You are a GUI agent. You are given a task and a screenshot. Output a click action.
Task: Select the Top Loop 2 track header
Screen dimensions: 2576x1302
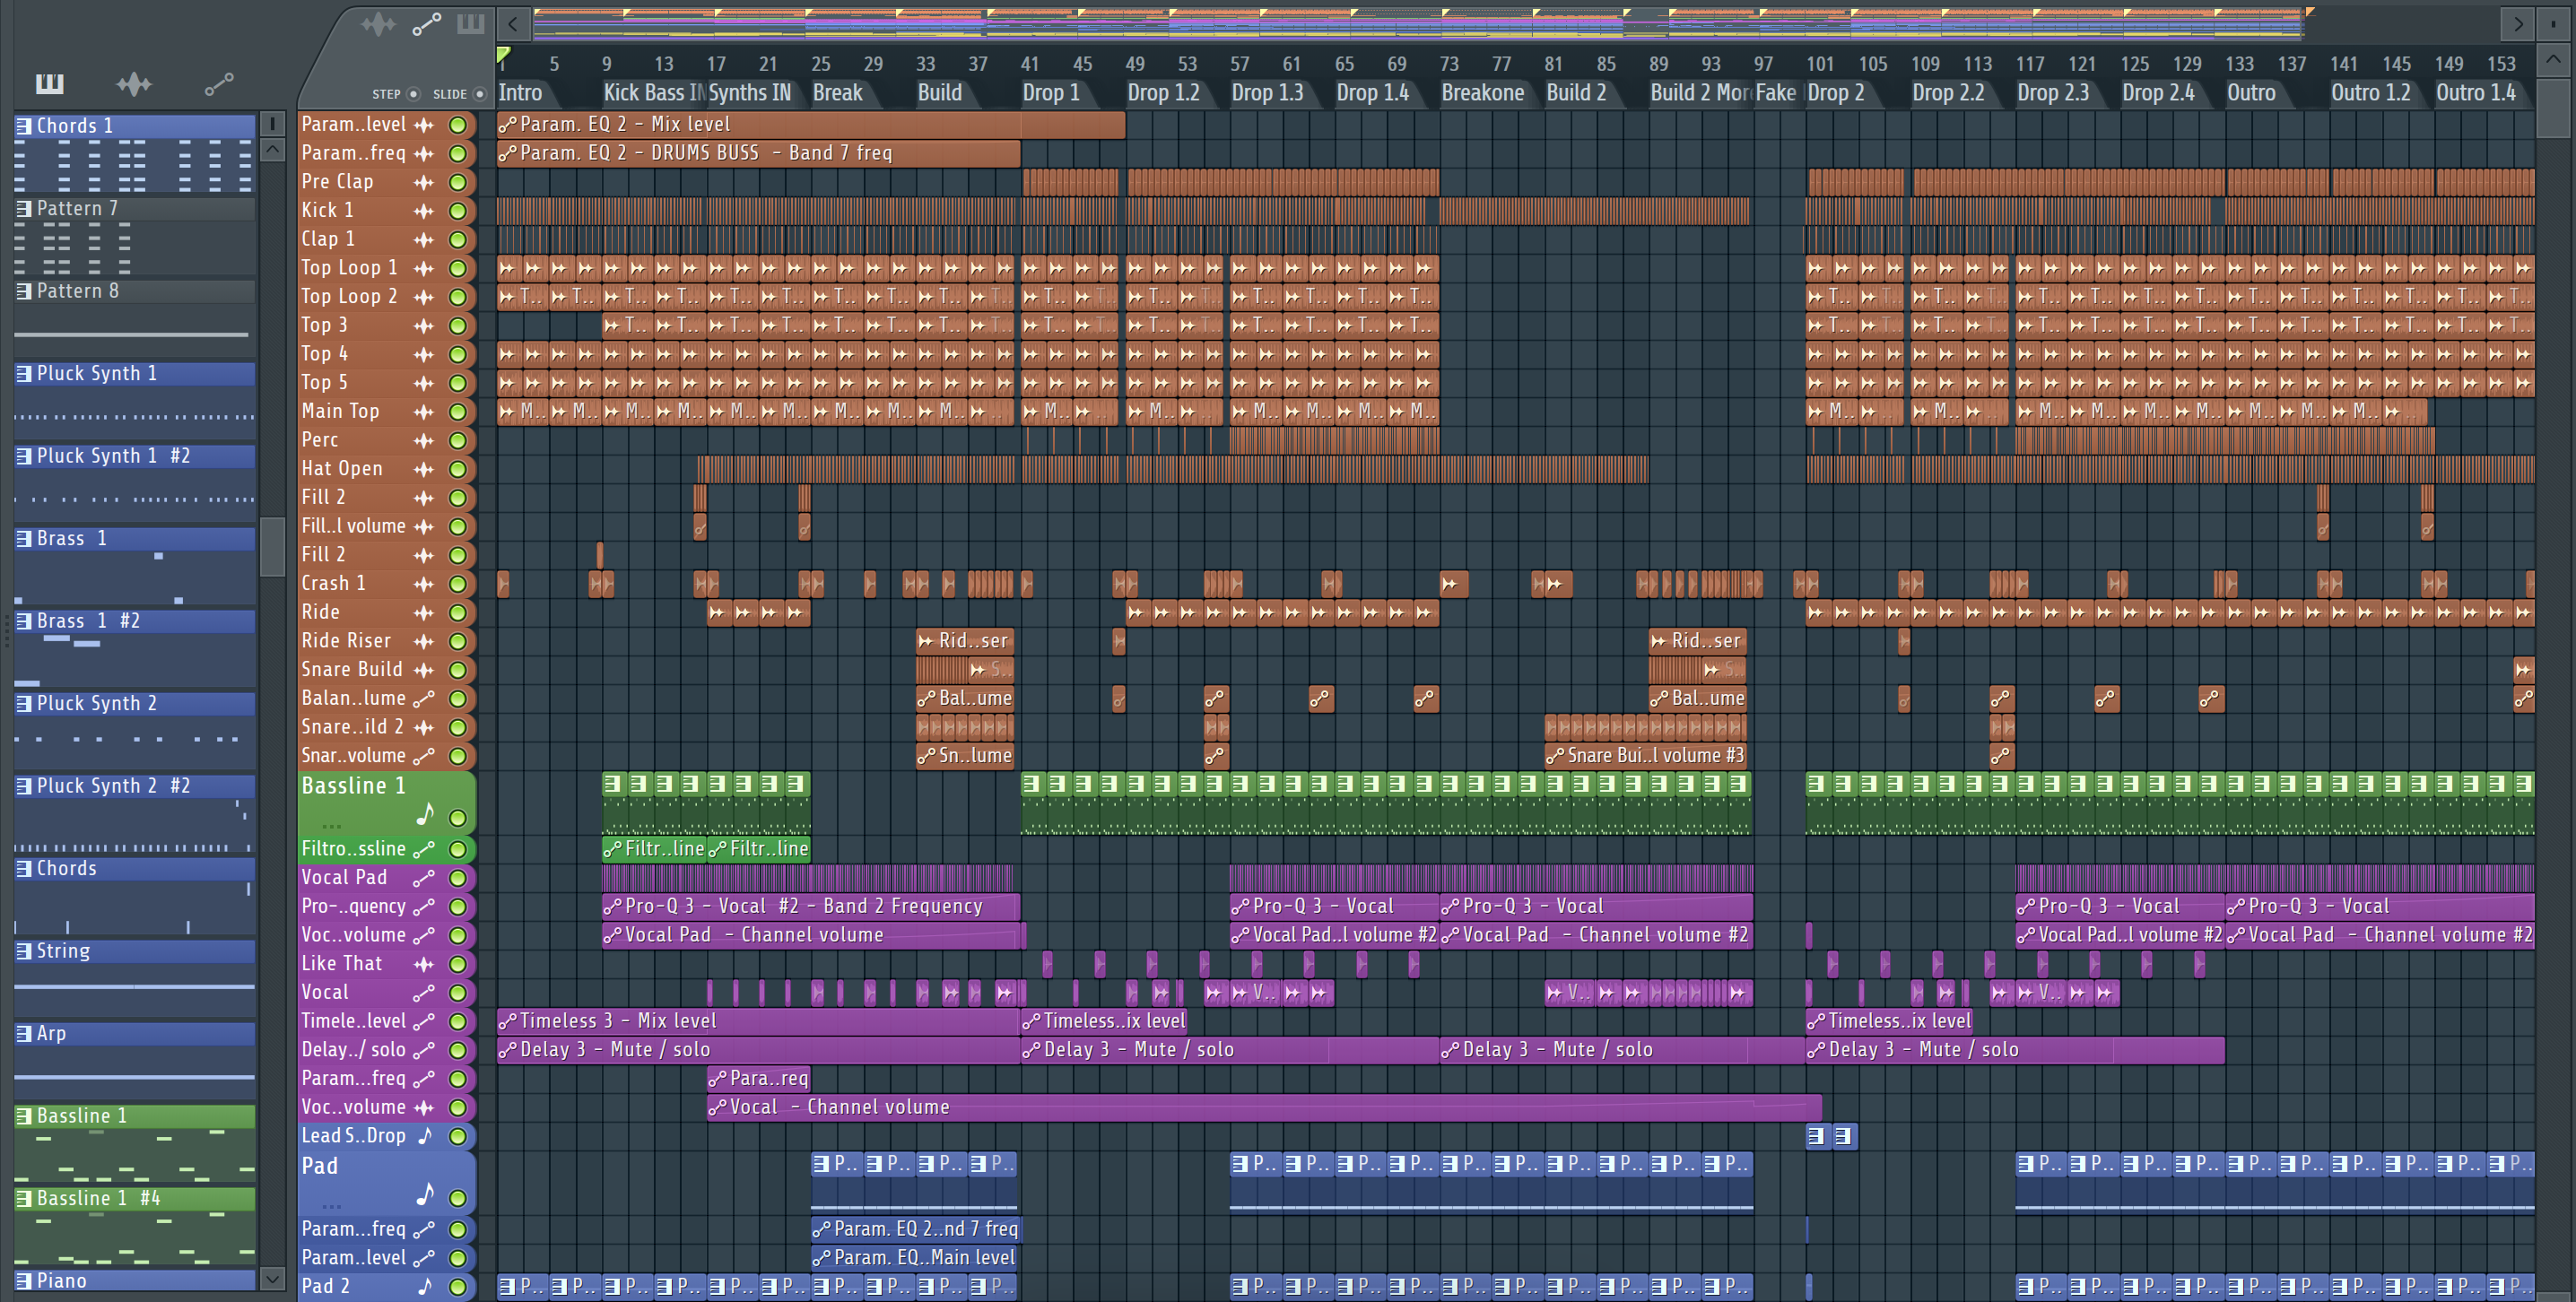[x=386, y=297]
